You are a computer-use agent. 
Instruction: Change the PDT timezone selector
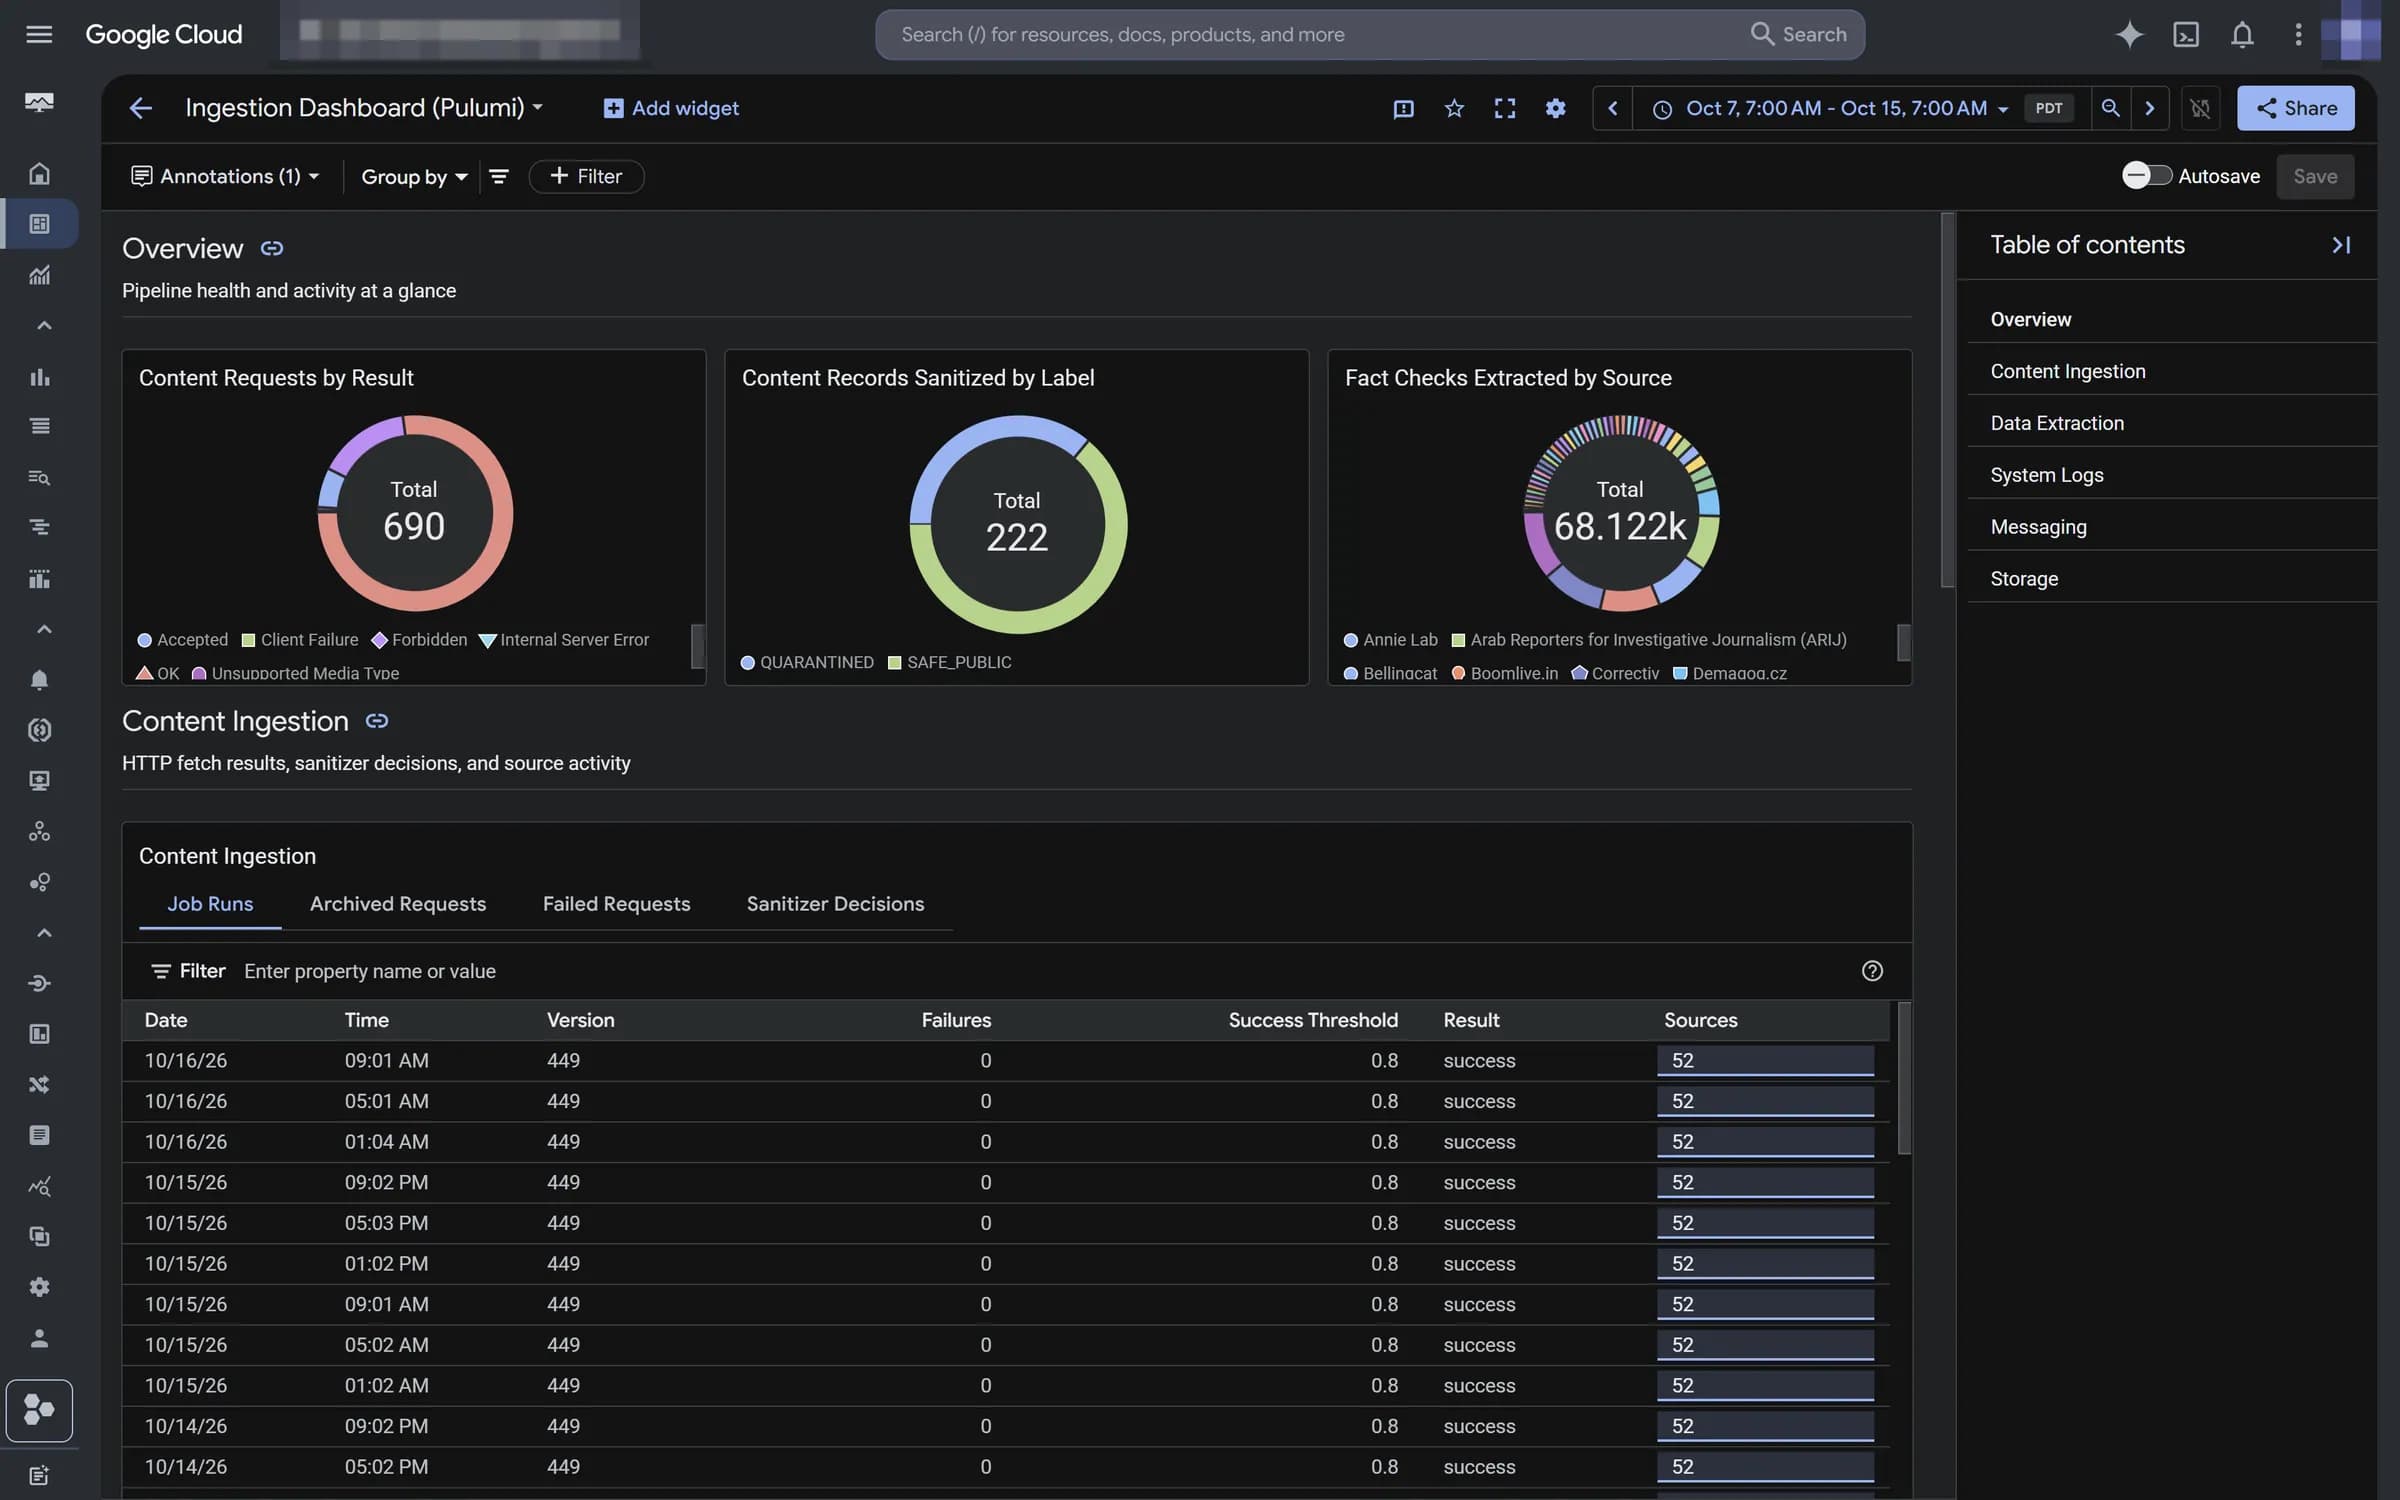2048,108
